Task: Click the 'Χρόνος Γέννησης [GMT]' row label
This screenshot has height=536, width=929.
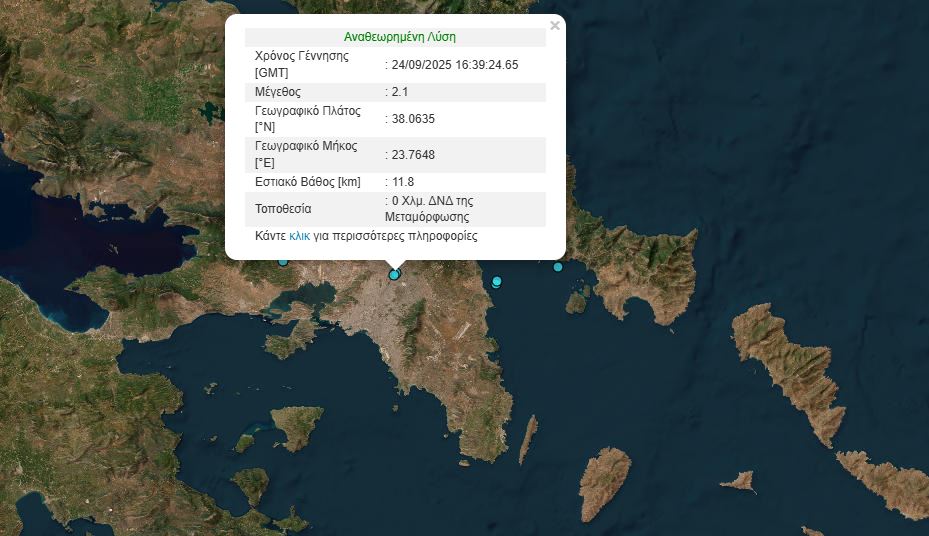Action: pyautogui.click(x=302, y=64)
